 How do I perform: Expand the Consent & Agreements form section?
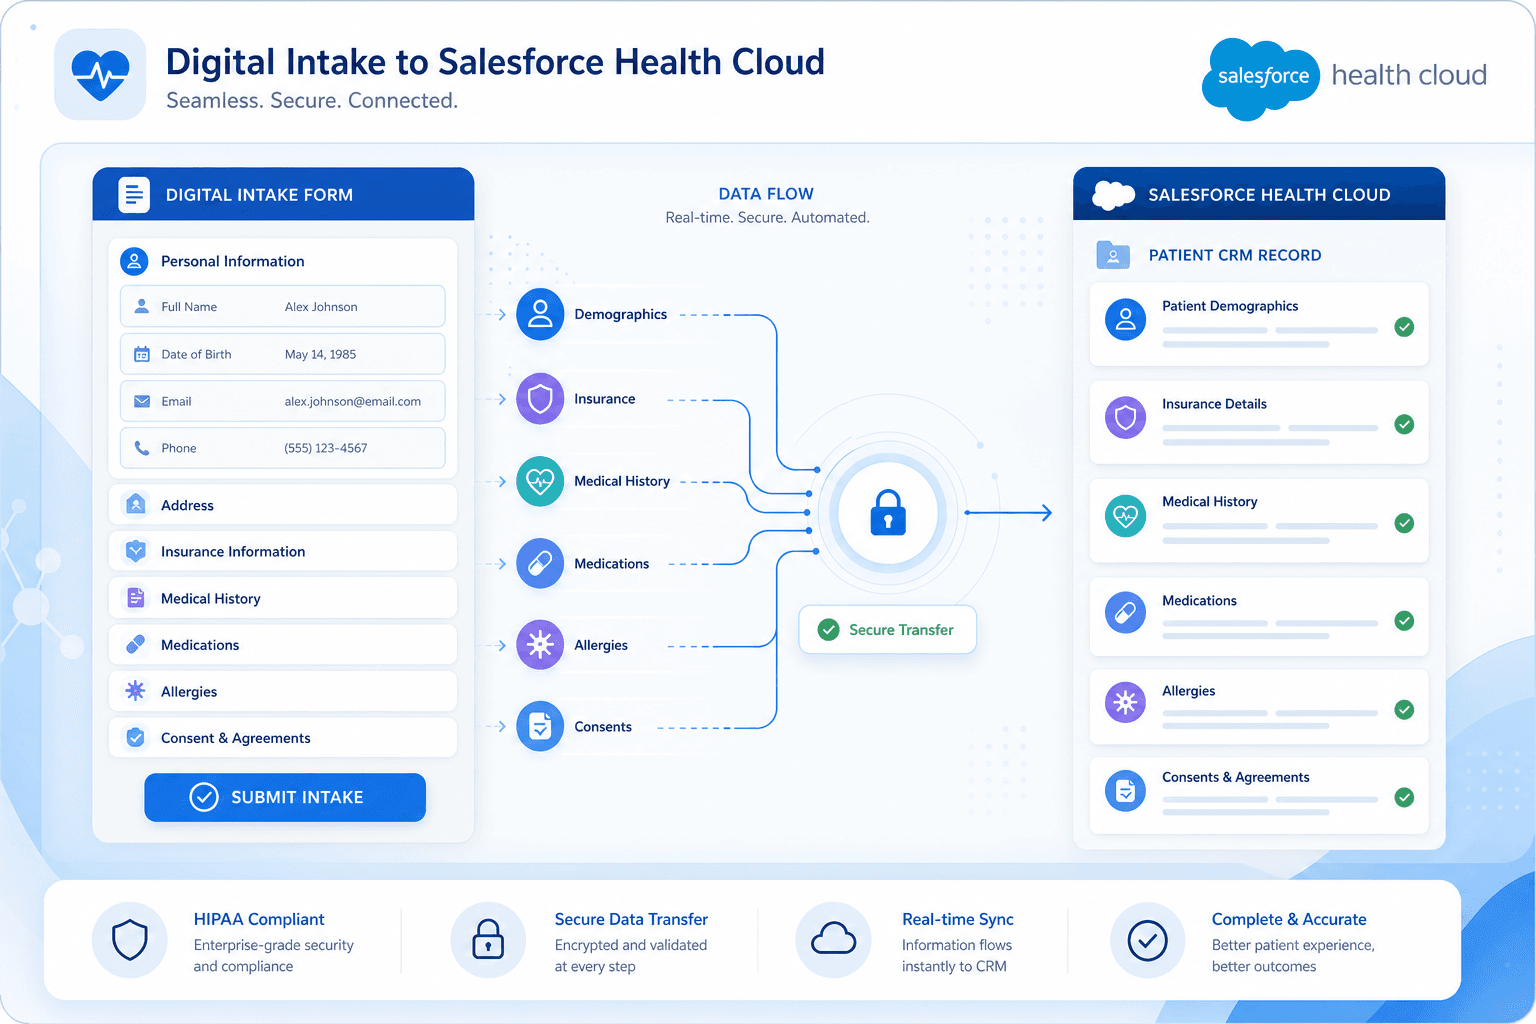coord(283,738)
